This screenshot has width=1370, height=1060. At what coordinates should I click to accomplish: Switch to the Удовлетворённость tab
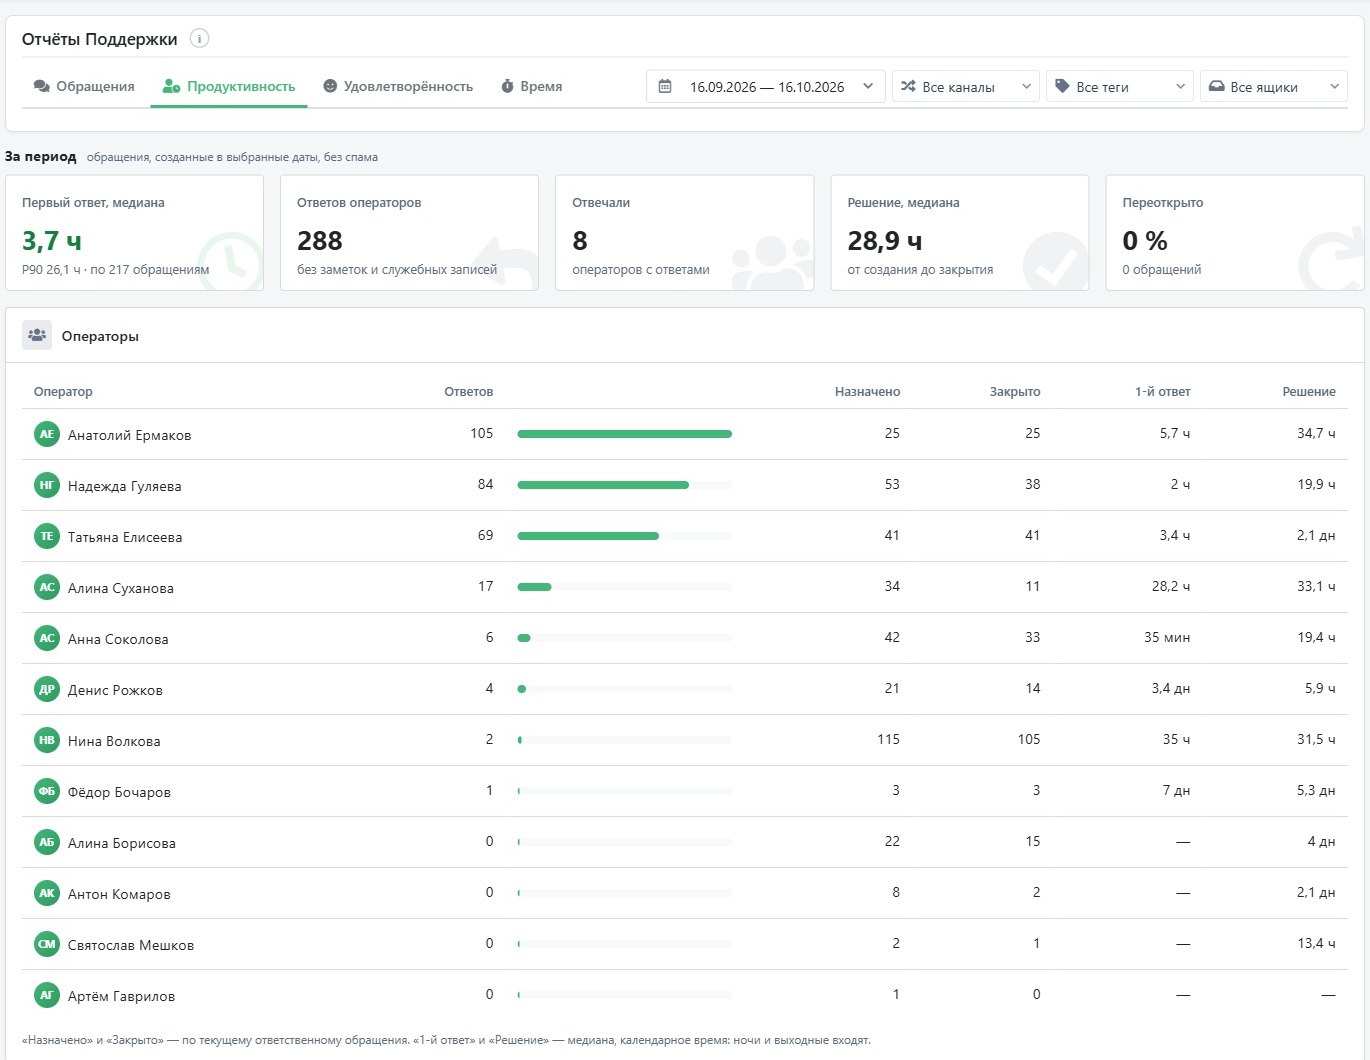pyautogui.click(x=398, y=87)
